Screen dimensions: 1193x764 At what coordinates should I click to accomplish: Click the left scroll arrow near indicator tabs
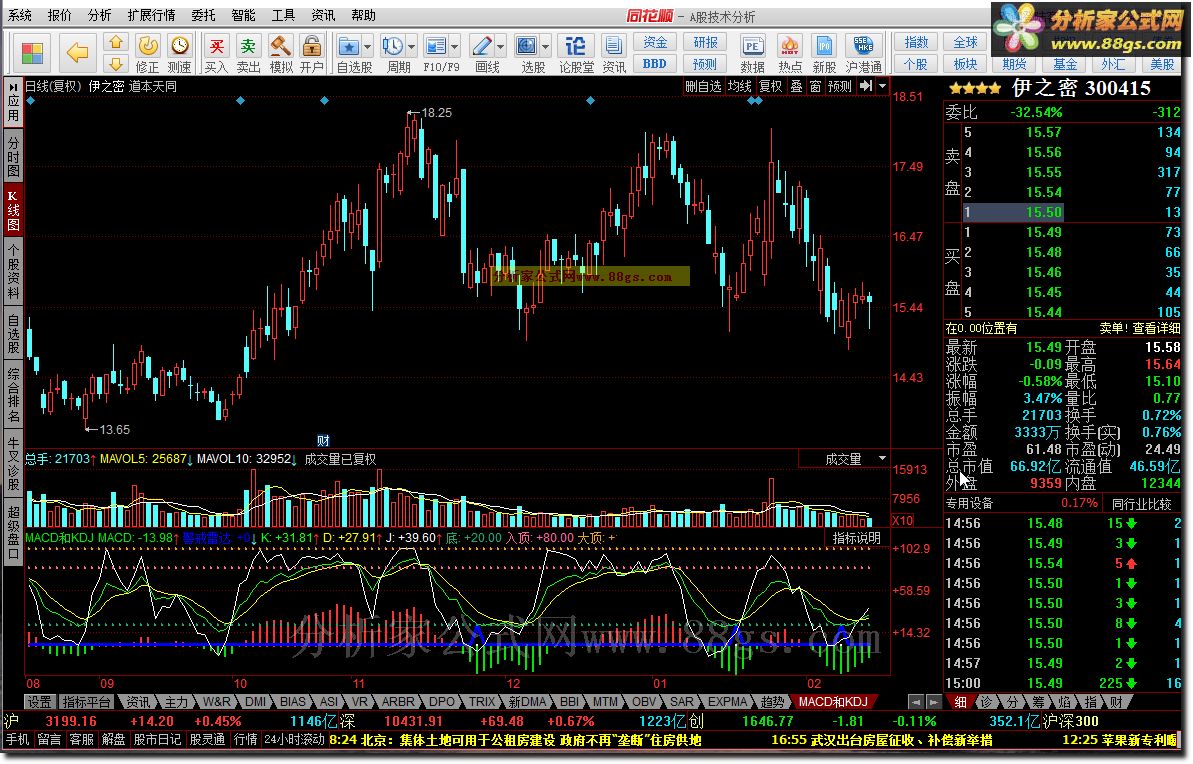915,702
